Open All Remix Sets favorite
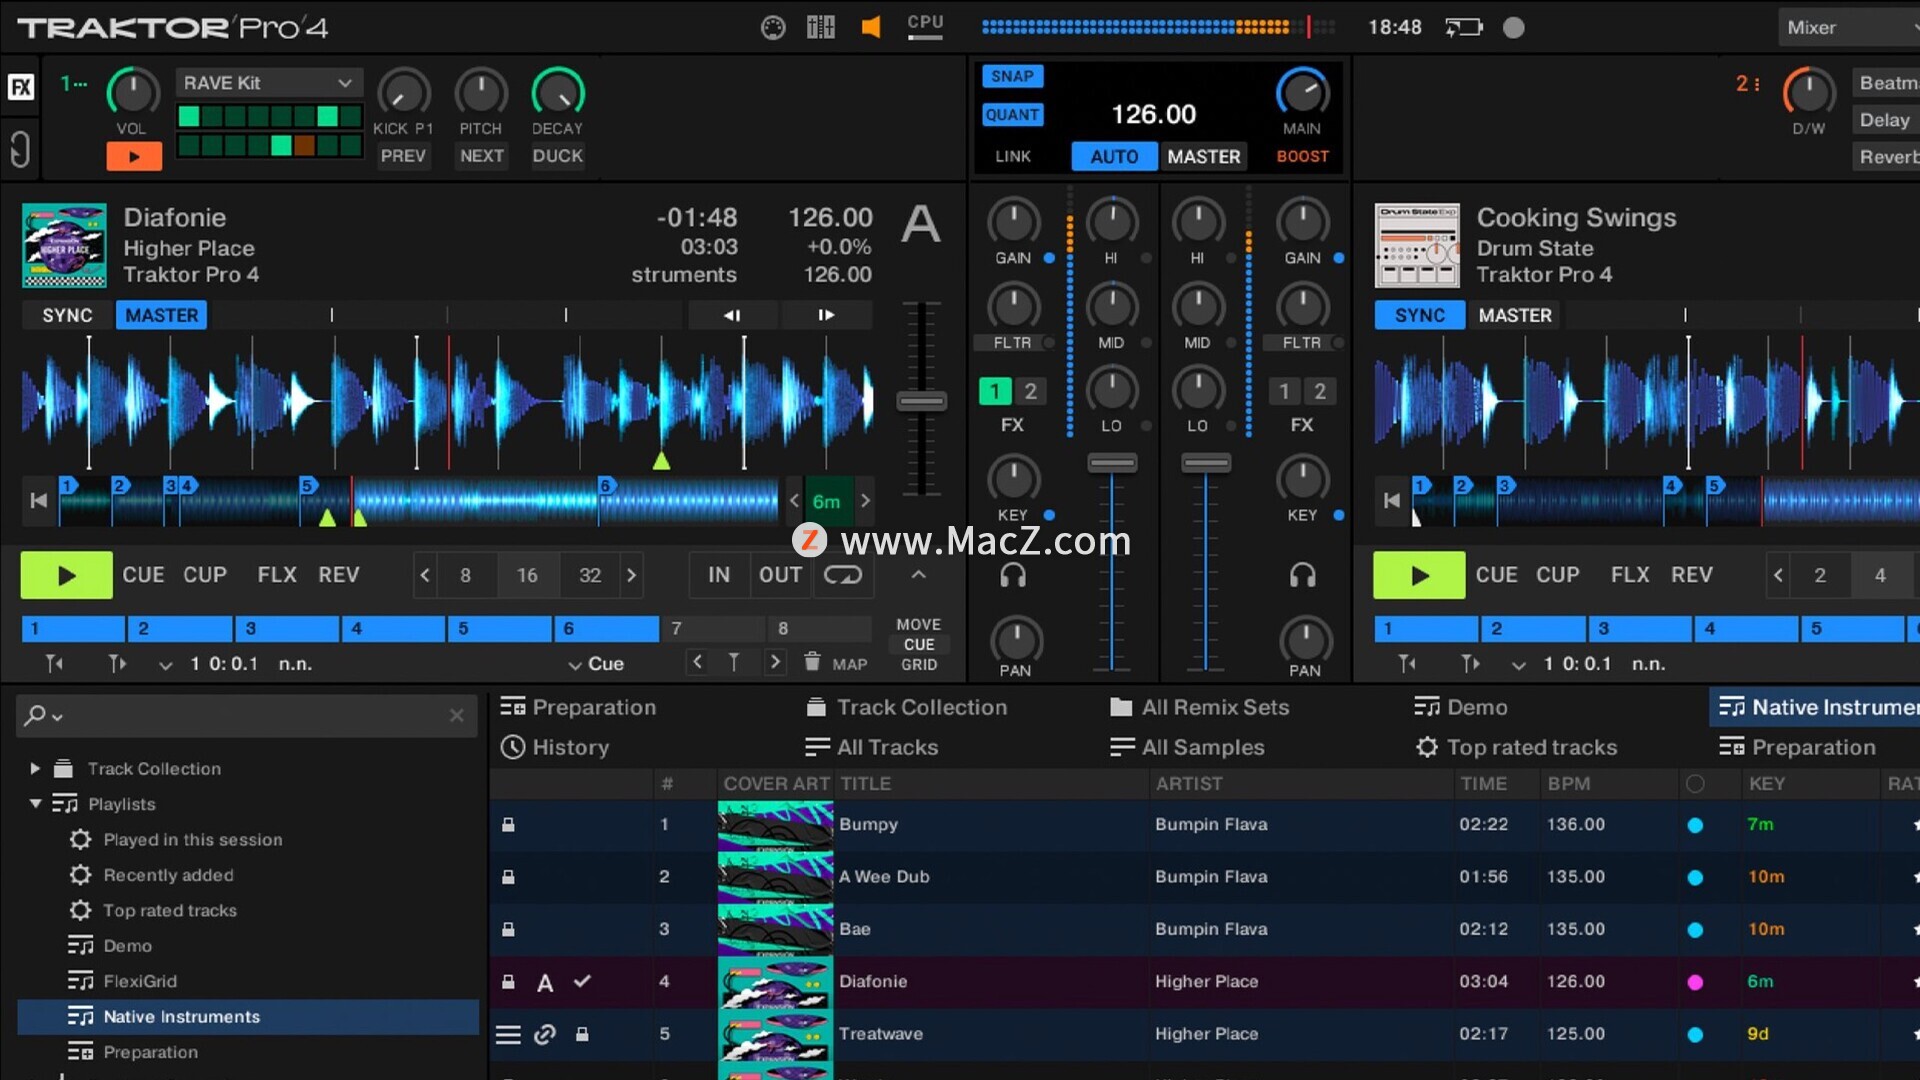 pos(1199,707)
